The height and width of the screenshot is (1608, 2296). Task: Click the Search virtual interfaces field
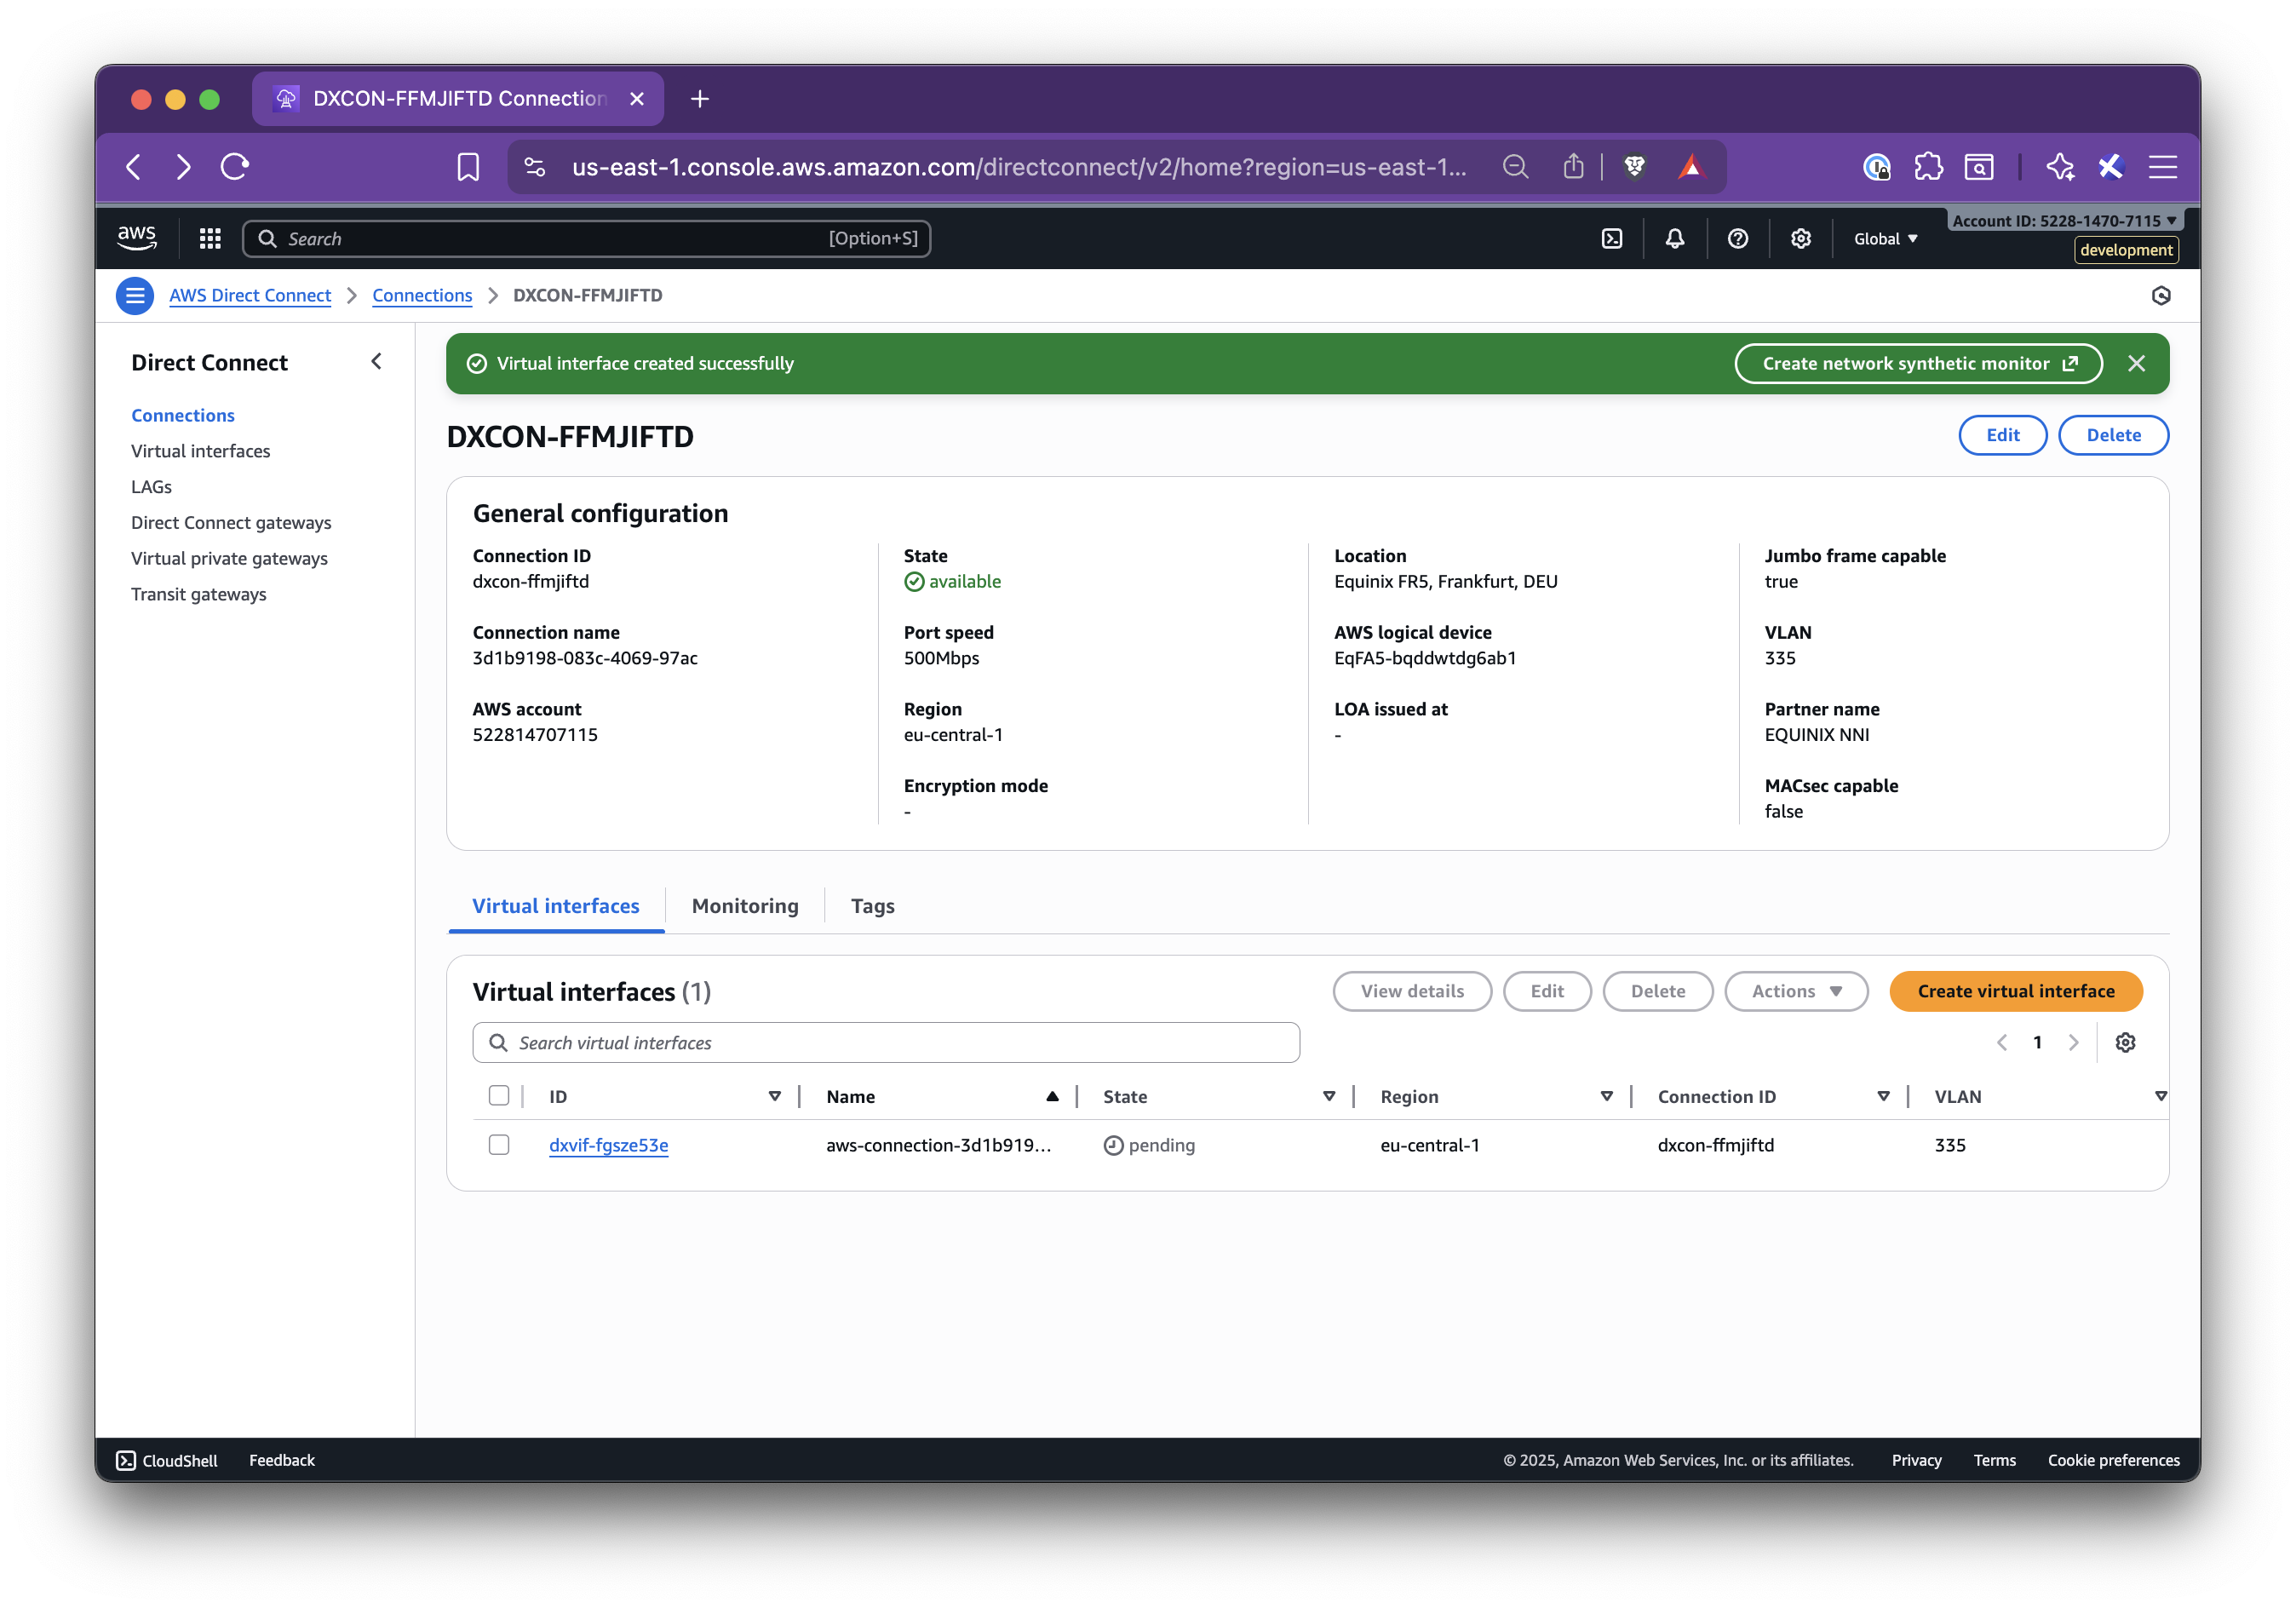(x=884, y=1042)
